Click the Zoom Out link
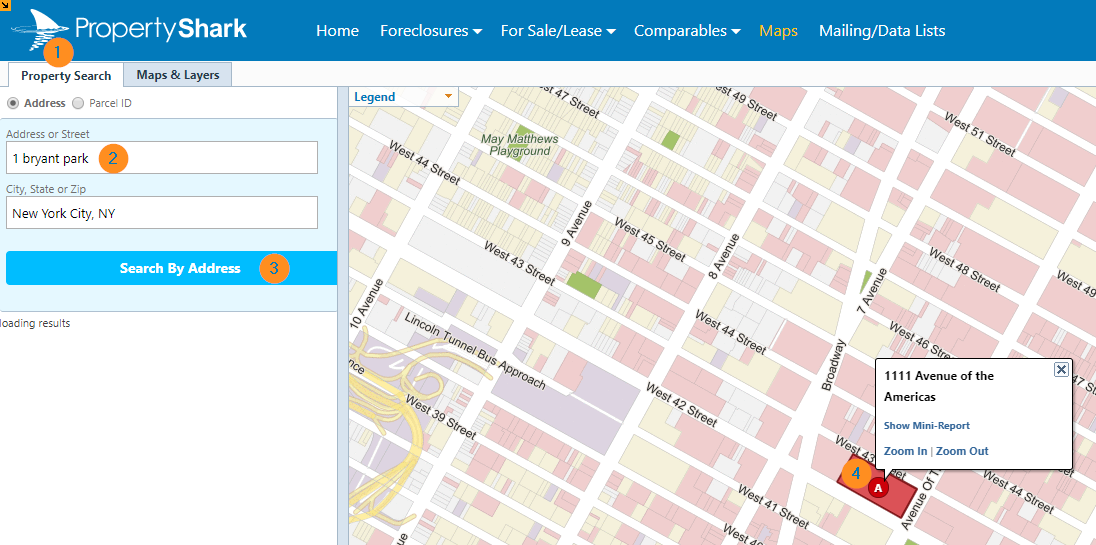Screen dimensions: 1096x545 [x=962, y=451]
